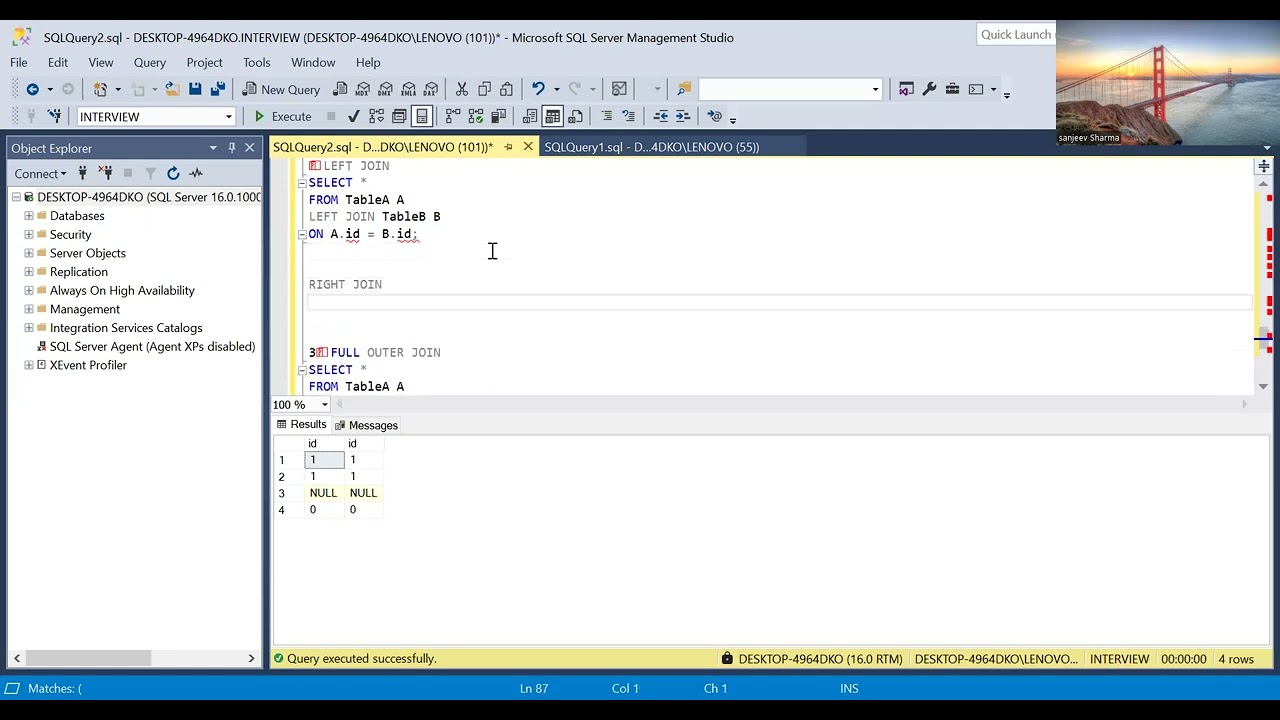
Task: Expand the XEvent Profiler node
Action: click(x=29, y=365)
